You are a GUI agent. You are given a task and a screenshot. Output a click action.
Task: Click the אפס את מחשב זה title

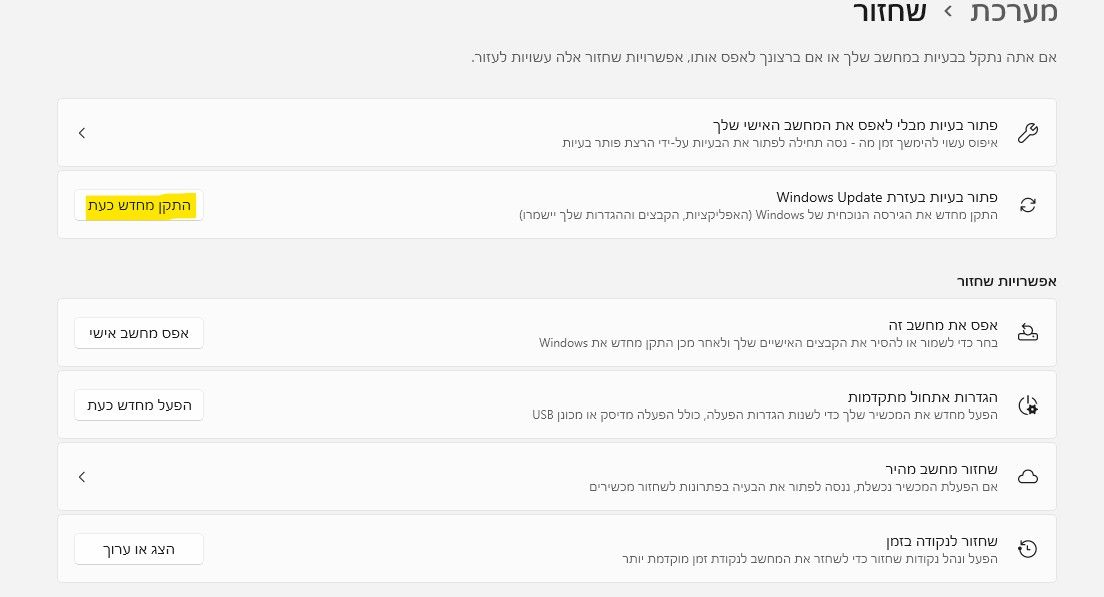pos(943,325)
